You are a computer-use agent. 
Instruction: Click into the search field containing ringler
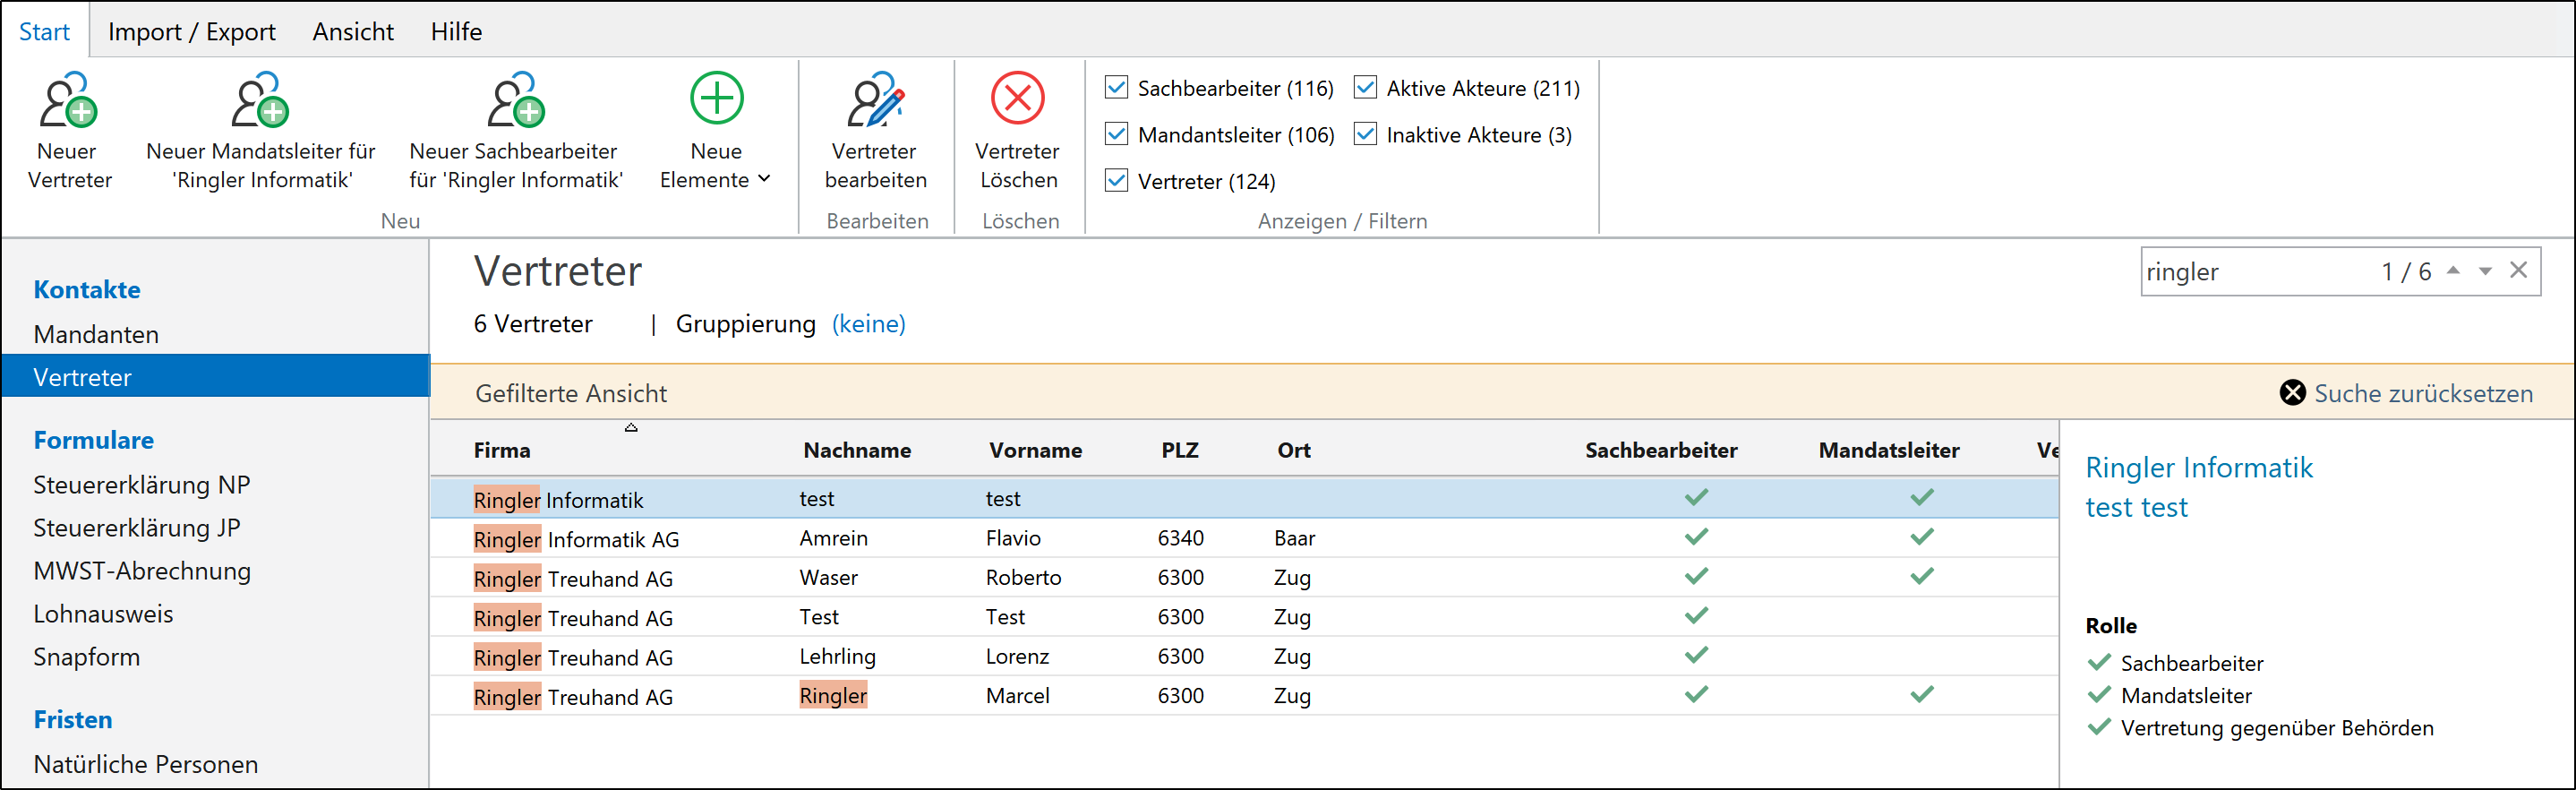click(x=2250, y=272)
